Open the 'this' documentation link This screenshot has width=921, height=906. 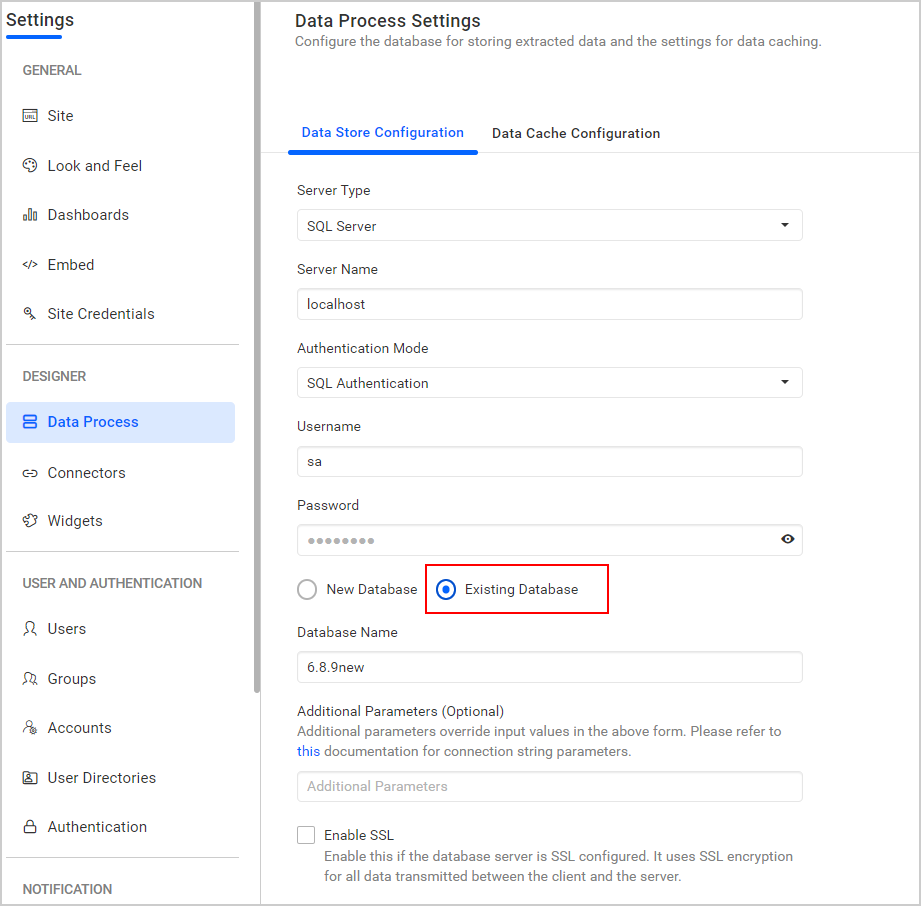[x=309, y=751]
